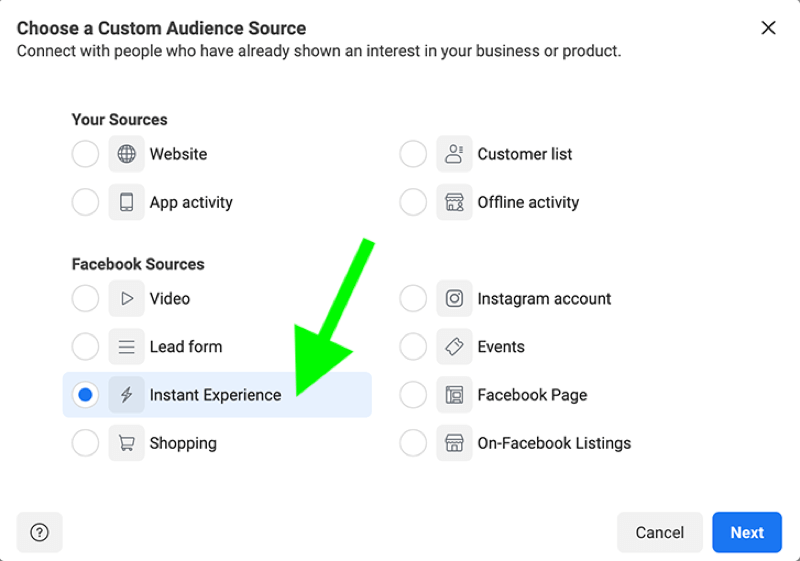This screenshot has width=800, height=561.
Task: Select the Lead form radio button
Action: pos(85,347)
